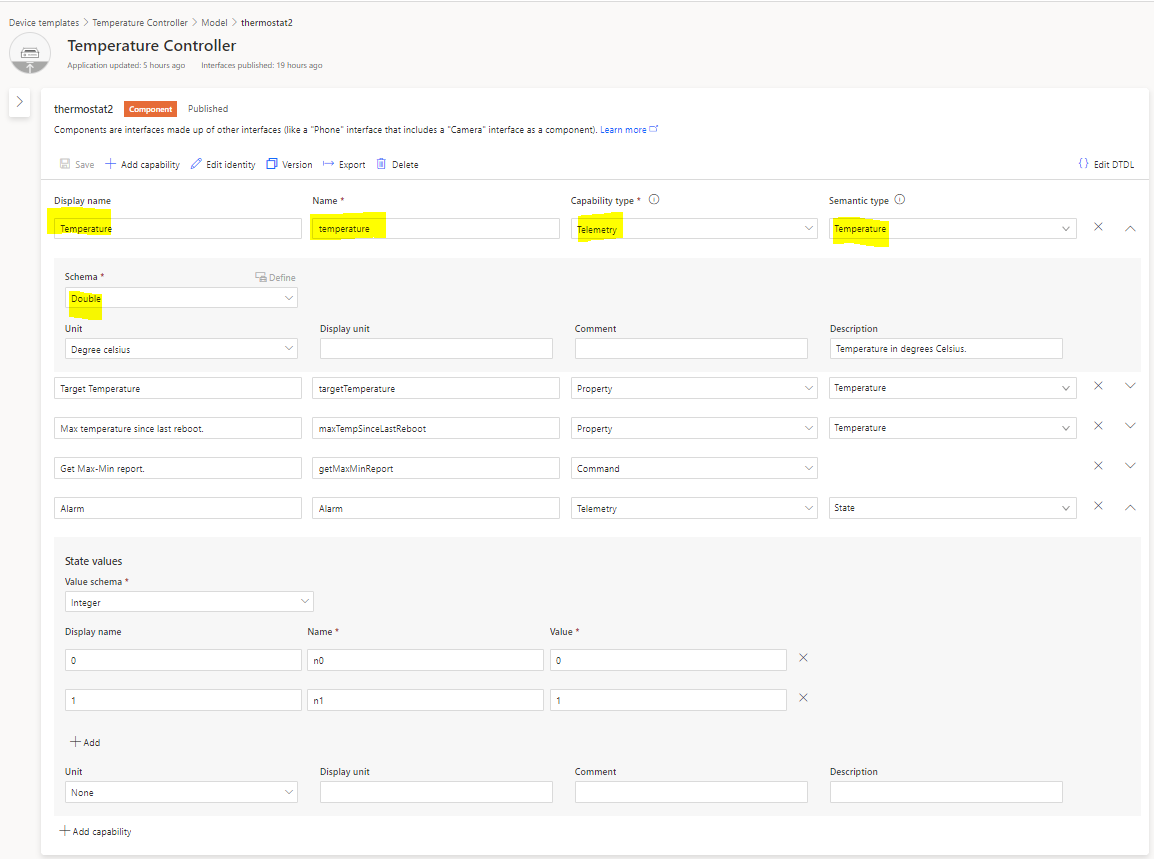Click the Target Temperature display name field
The image size is (1154, 859).
177,388
